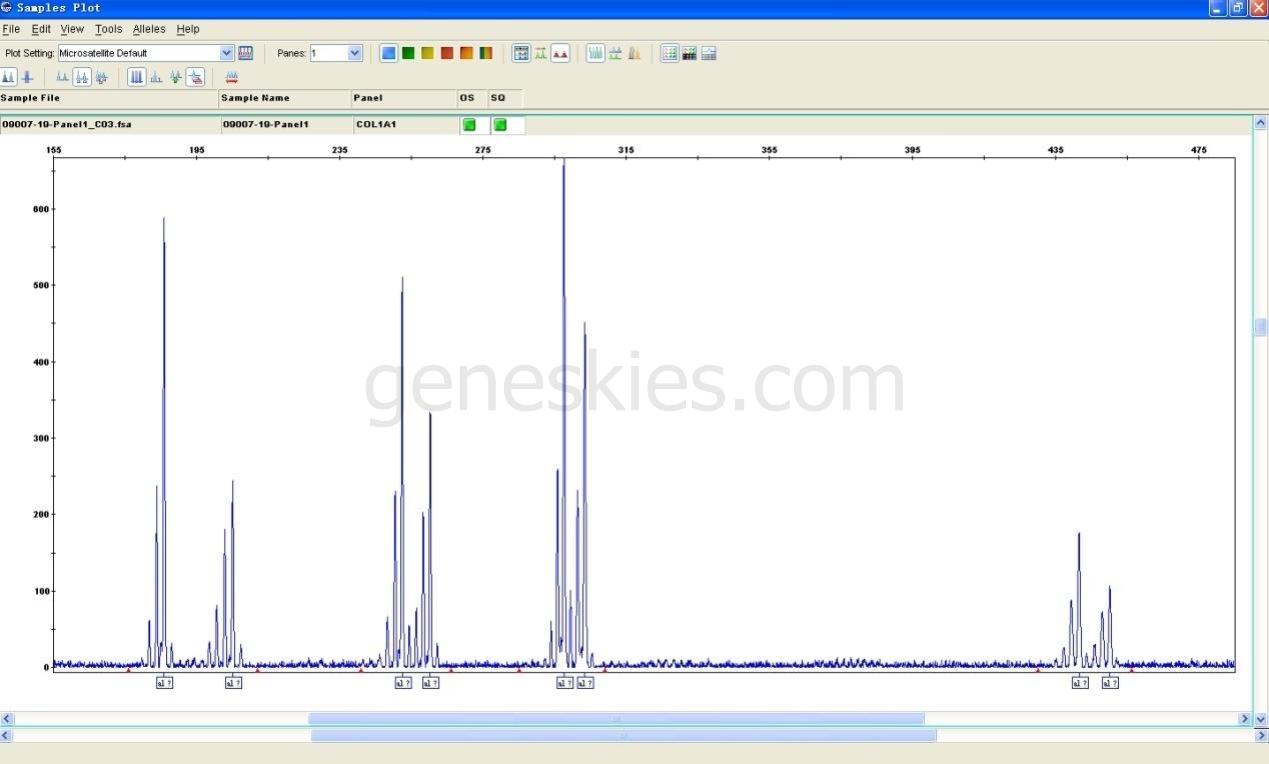Click the sizing table icon in toolbar
Screen dimensions: 1269x764
tap(521, 53)
